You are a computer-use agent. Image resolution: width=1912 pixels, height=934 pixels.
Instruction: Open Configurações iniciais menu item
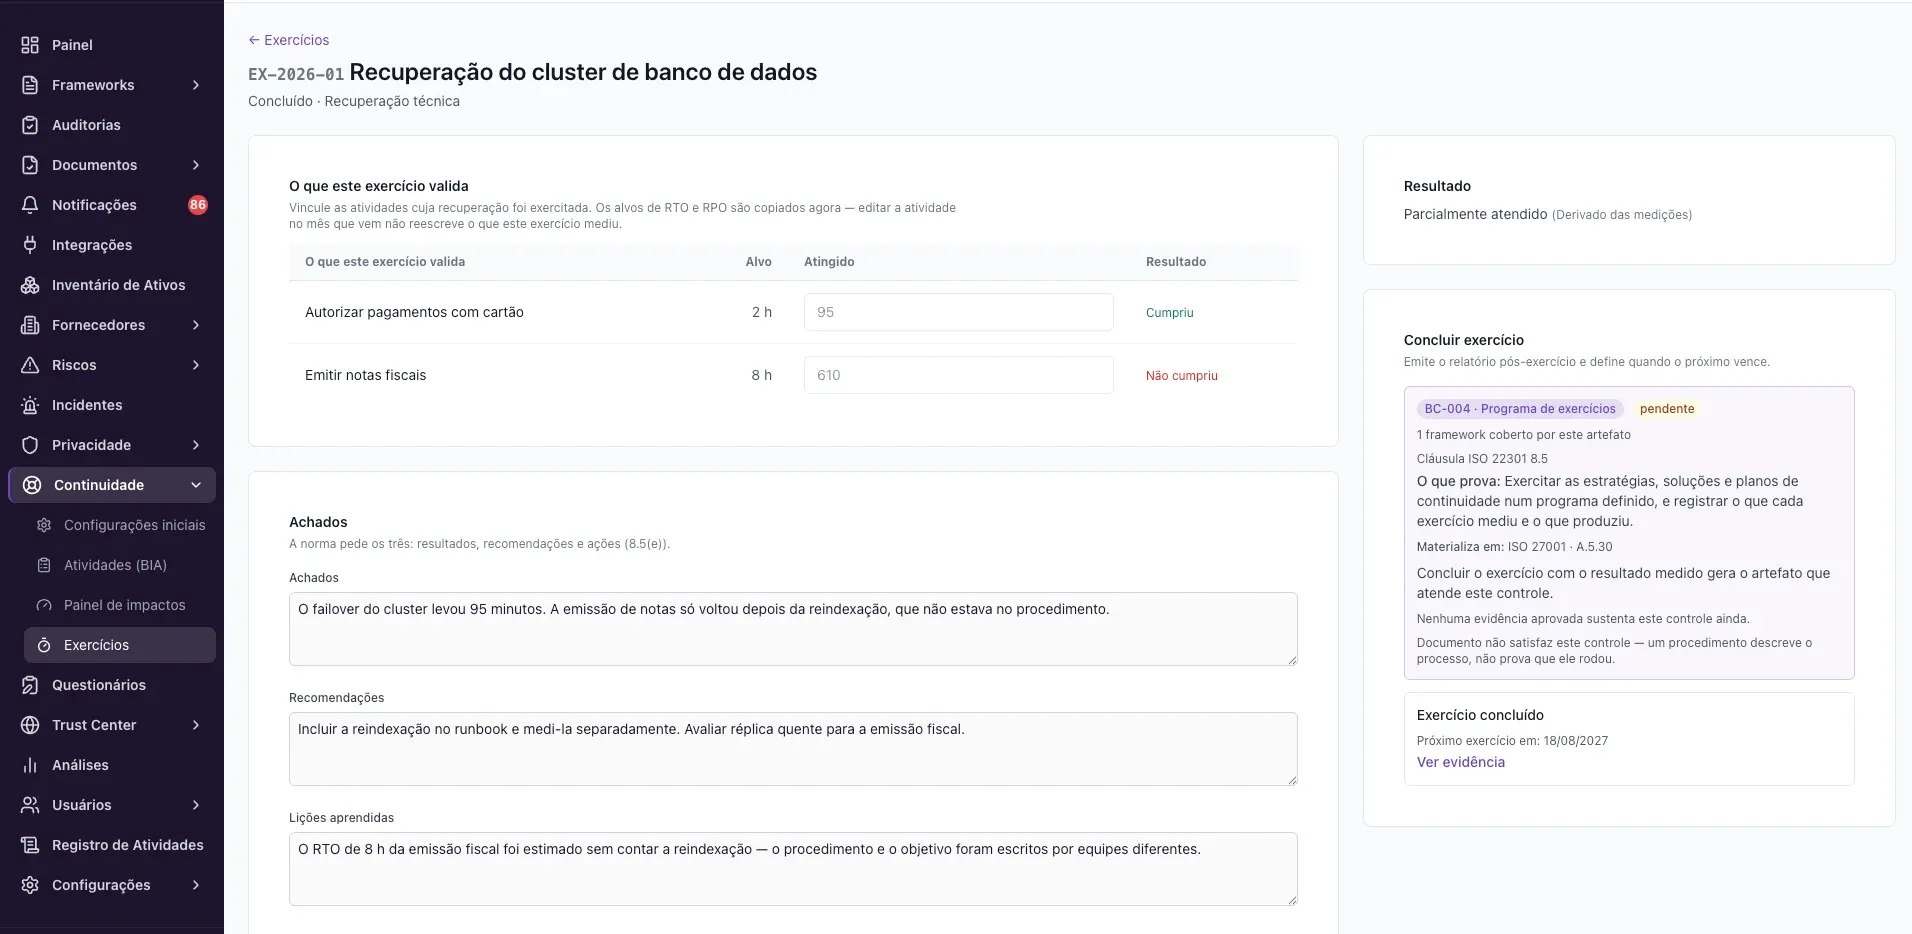pyautogui.click(x=120, y=525)
